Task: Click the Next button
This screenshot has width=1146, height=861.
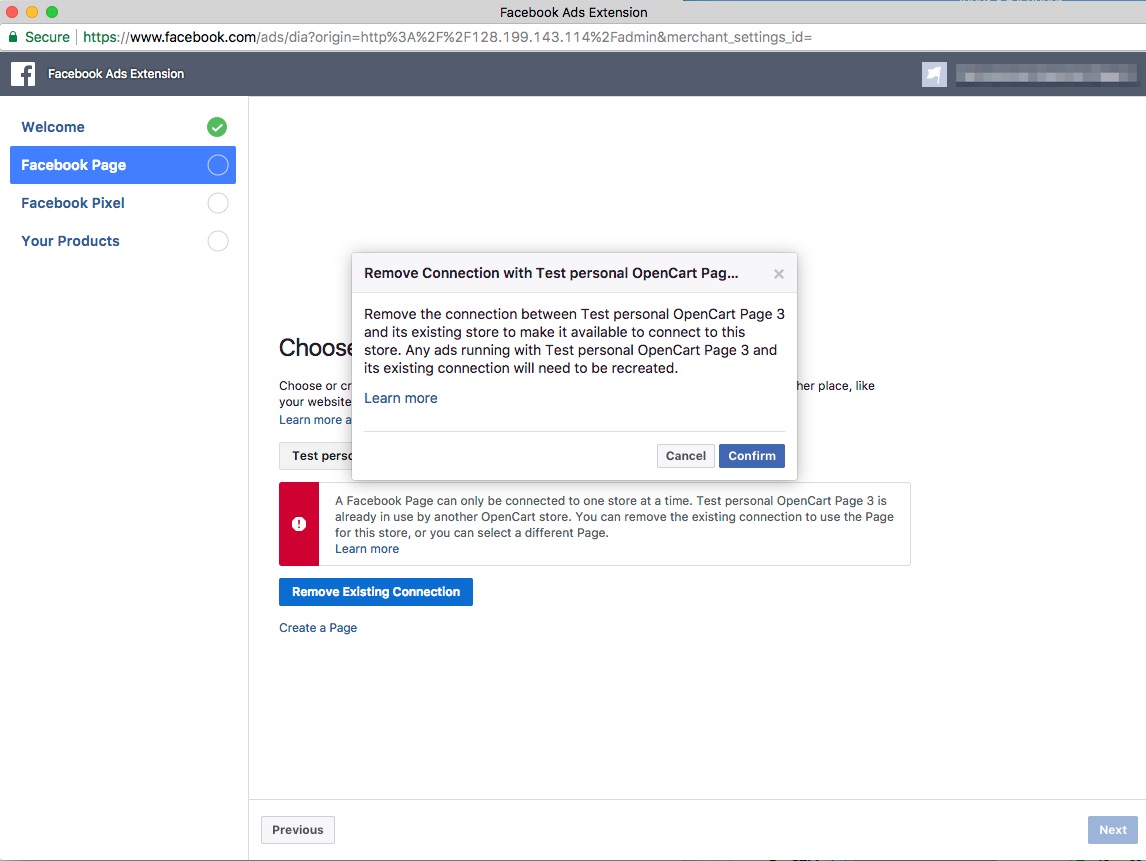Action: click(x=1112, y=830)
